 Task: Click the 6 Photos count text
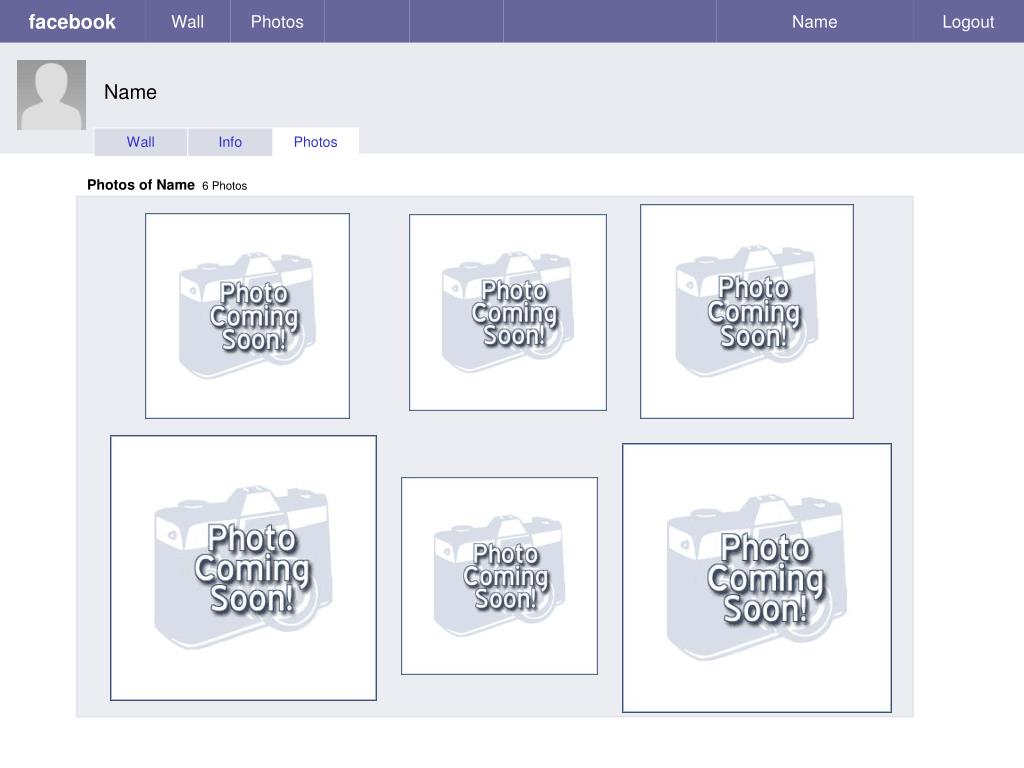click(x=224, y=185)
